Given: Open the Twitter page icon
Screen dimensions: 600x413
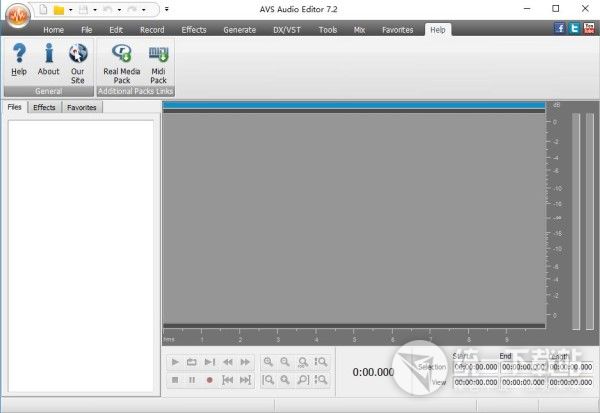Looking at the screenshot, I should [x=574, y=28].
